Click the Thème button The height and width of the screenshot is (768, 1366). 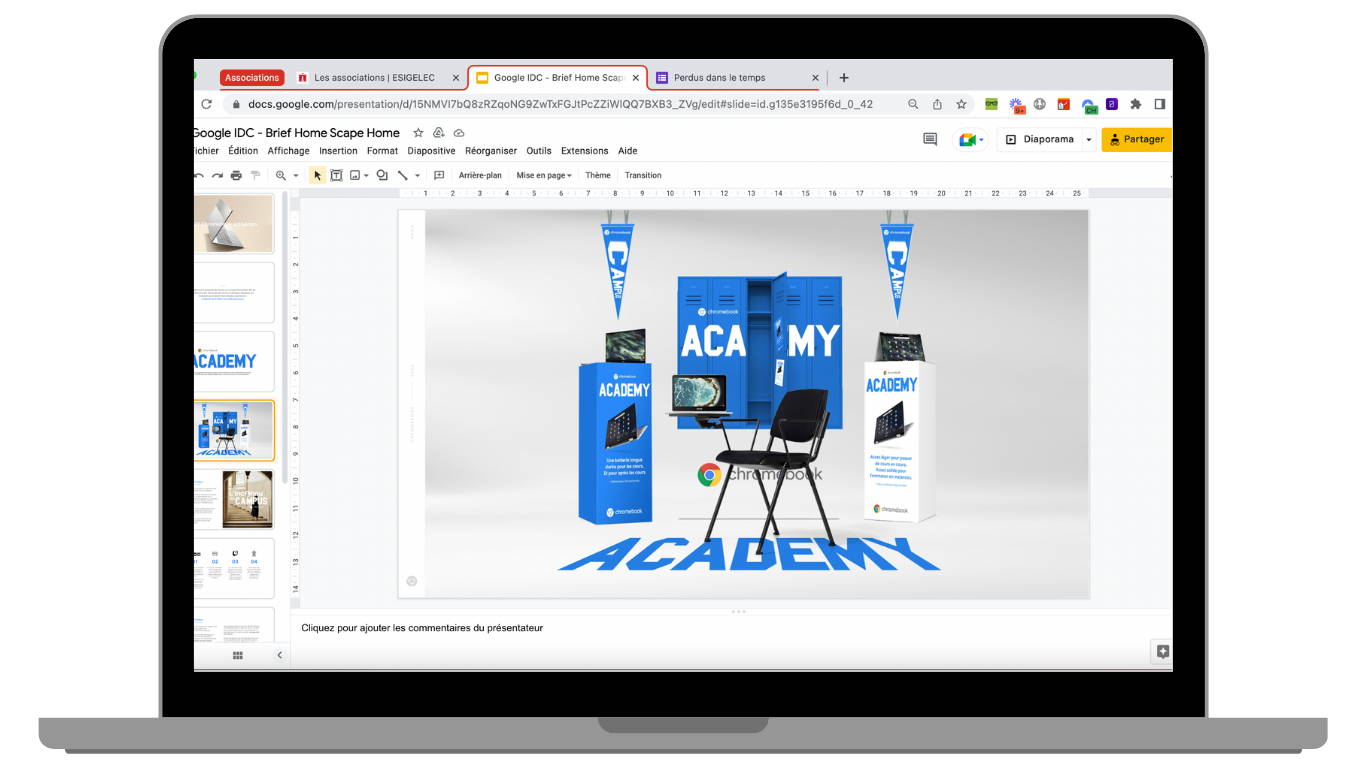coord(598,175)
